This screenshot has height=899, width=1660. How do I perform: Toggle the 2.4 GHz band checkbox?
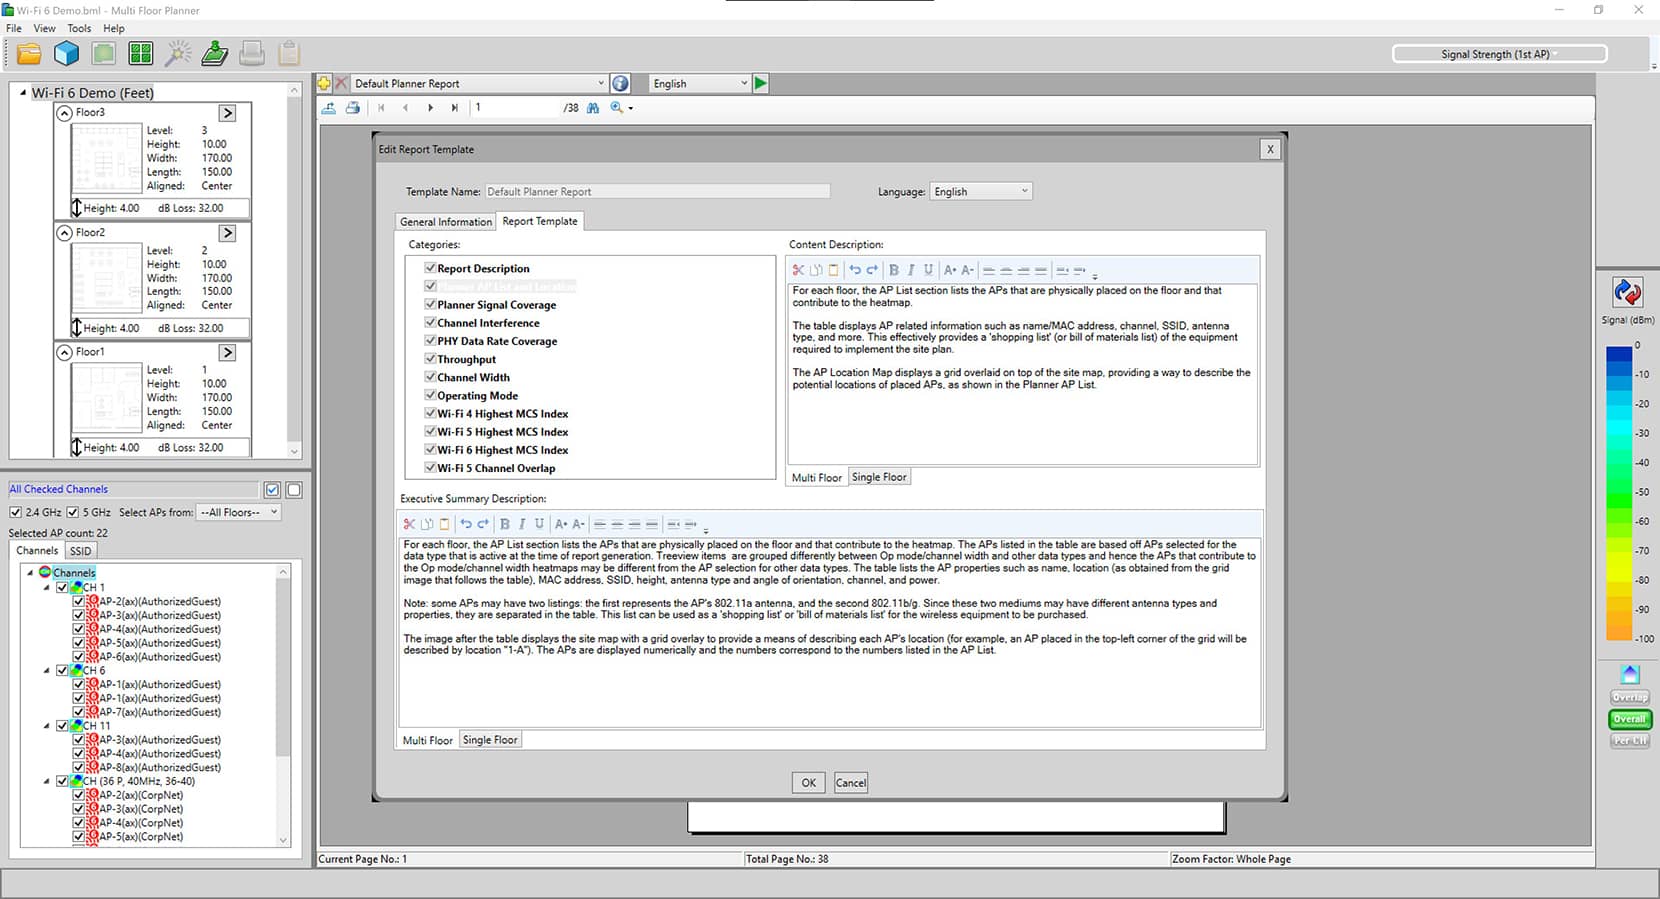(x=15, y=512)
